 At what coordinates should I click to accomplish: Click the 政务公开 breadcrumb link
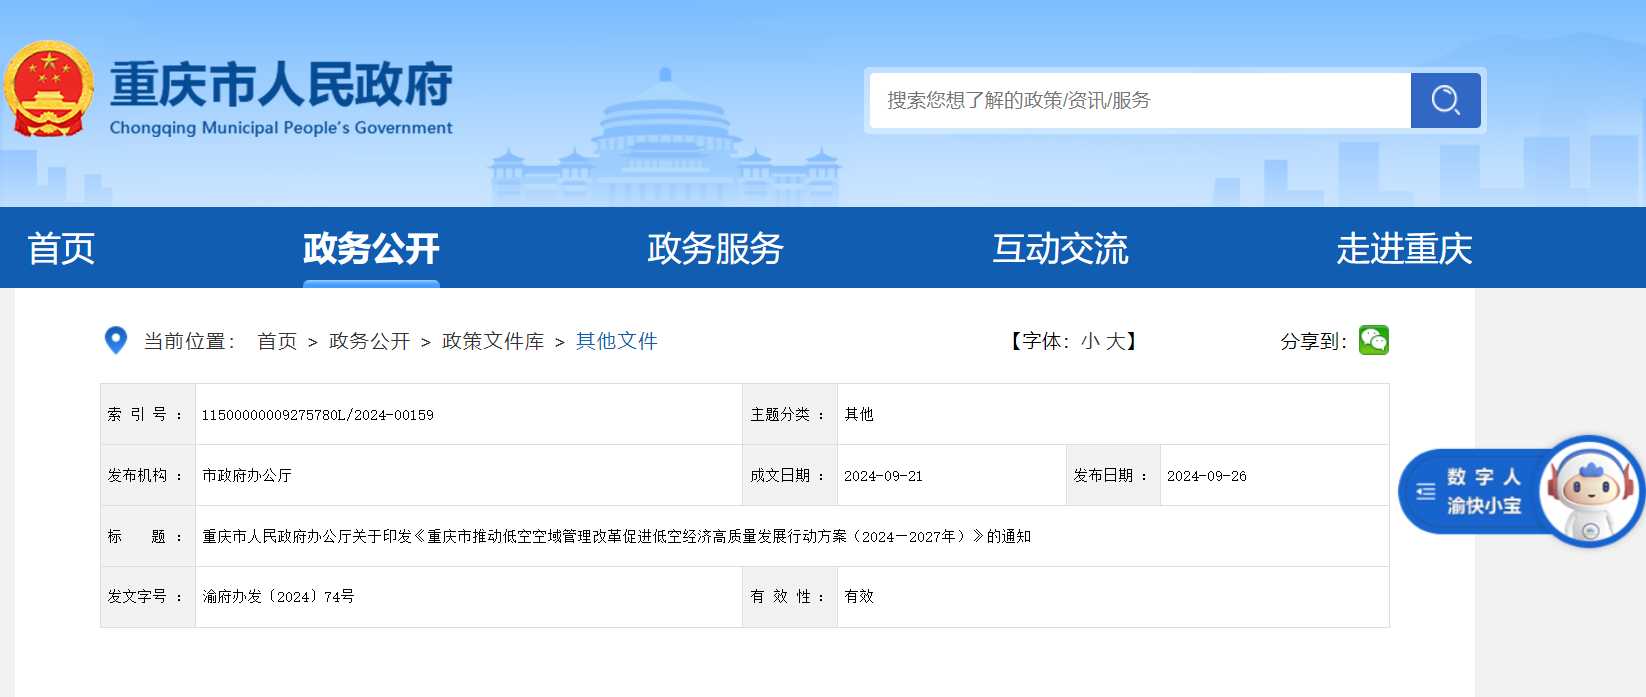(369, 341)
